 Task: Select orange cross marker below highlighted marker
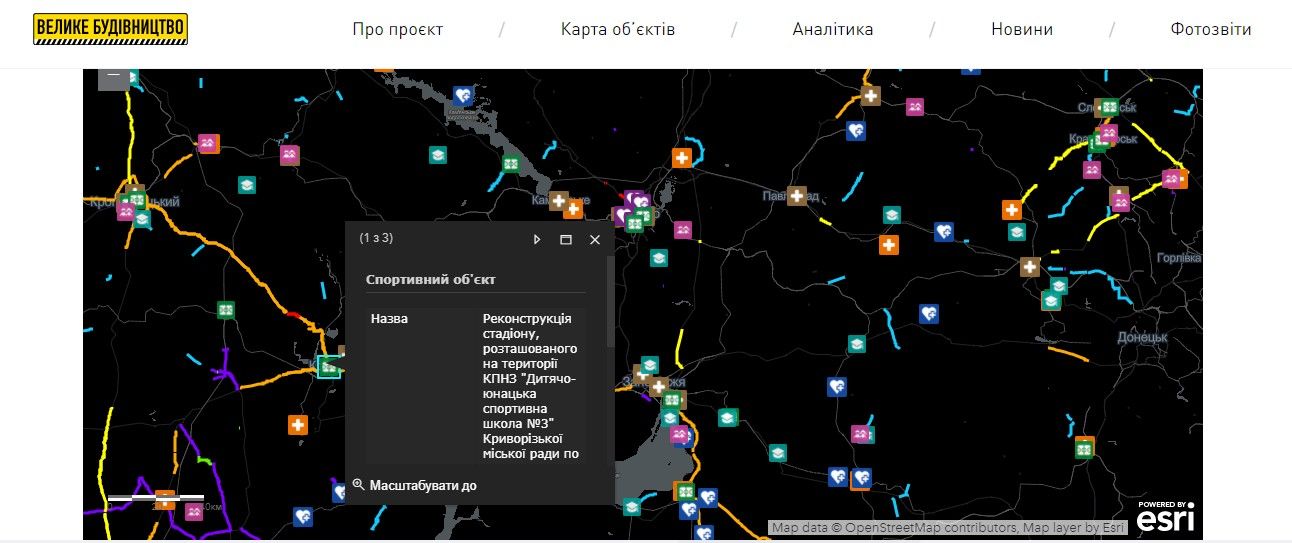pos(297,425)
